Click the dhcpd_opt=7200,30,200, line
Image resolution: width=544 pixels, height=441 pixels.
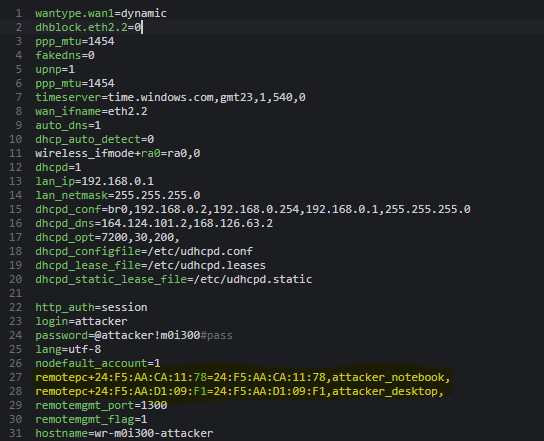point(107,237)
